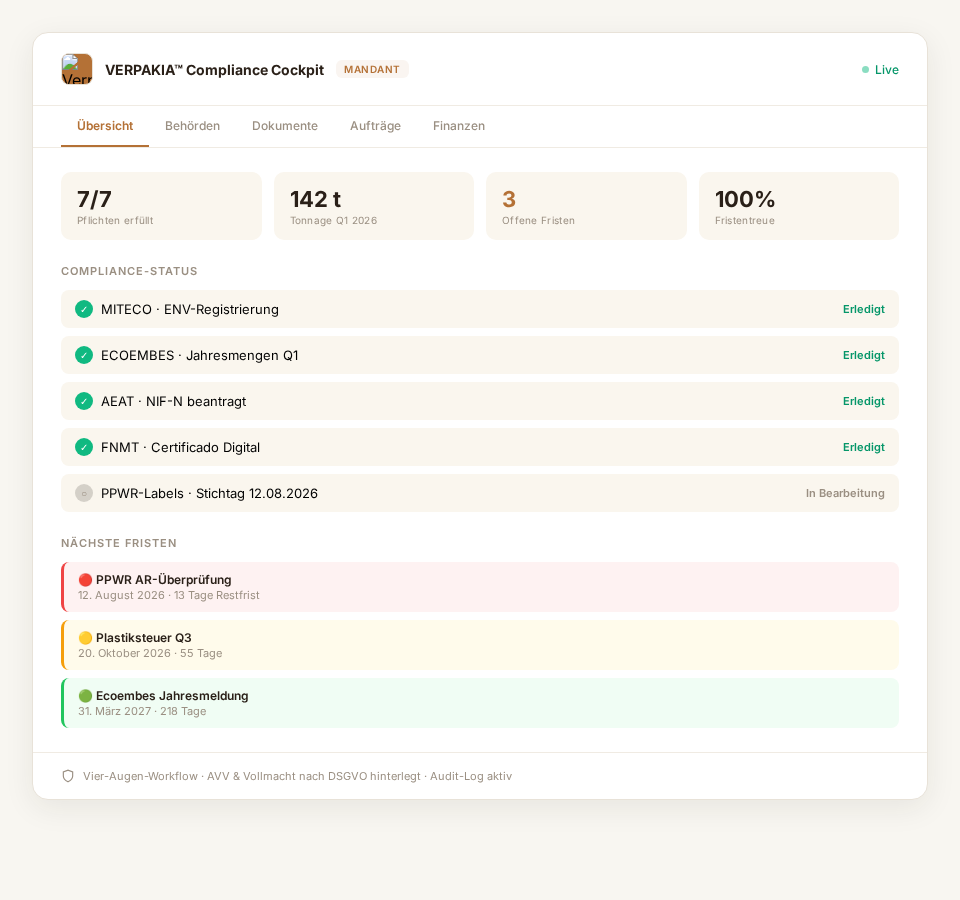Click the 12. August 2026 · 13 Tage Restfrist text

click(x=168, y=595)
